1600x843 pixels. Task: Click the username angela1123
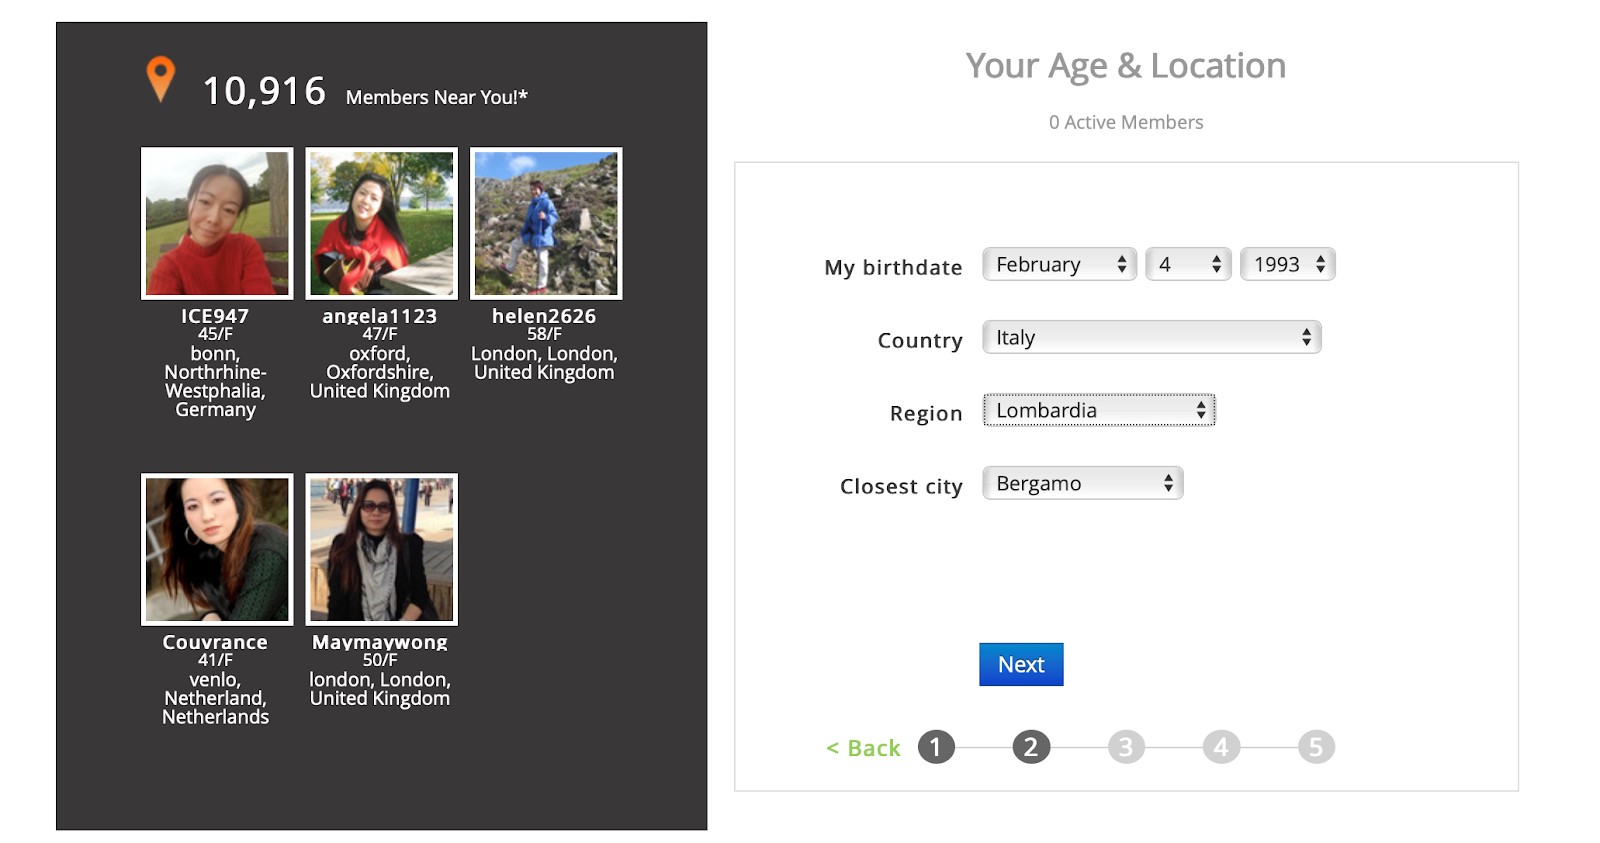coord(380,316)
